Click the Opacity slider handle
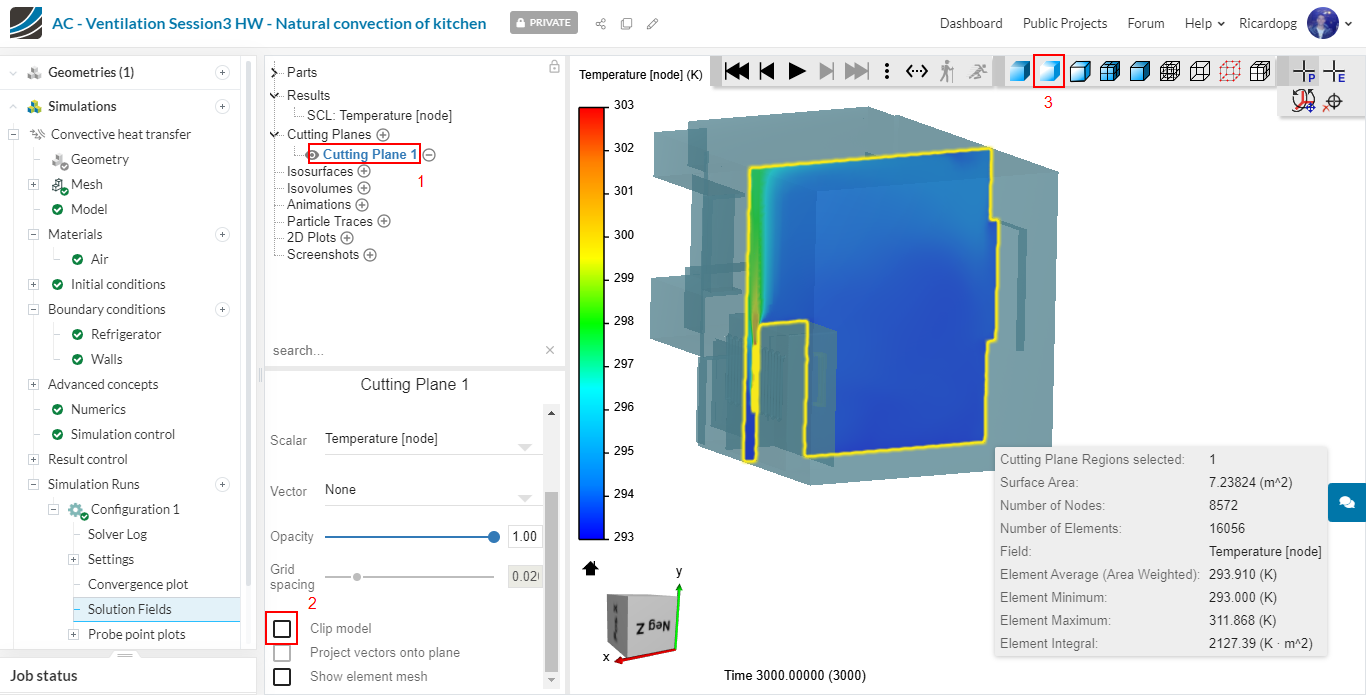This screenshot has height=695, width=1366. [494, 537]
